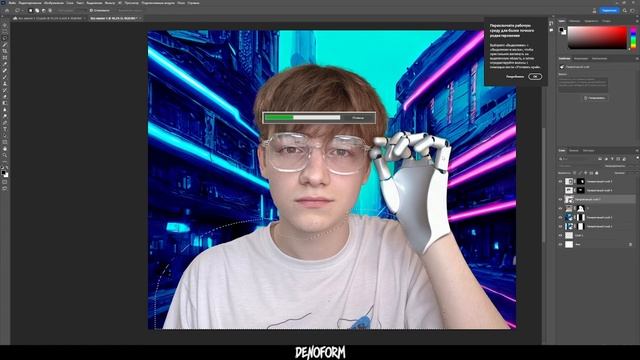Click the Home icon in options bar
This screenshot has width=640, height=360.
[x=7, y=10]
